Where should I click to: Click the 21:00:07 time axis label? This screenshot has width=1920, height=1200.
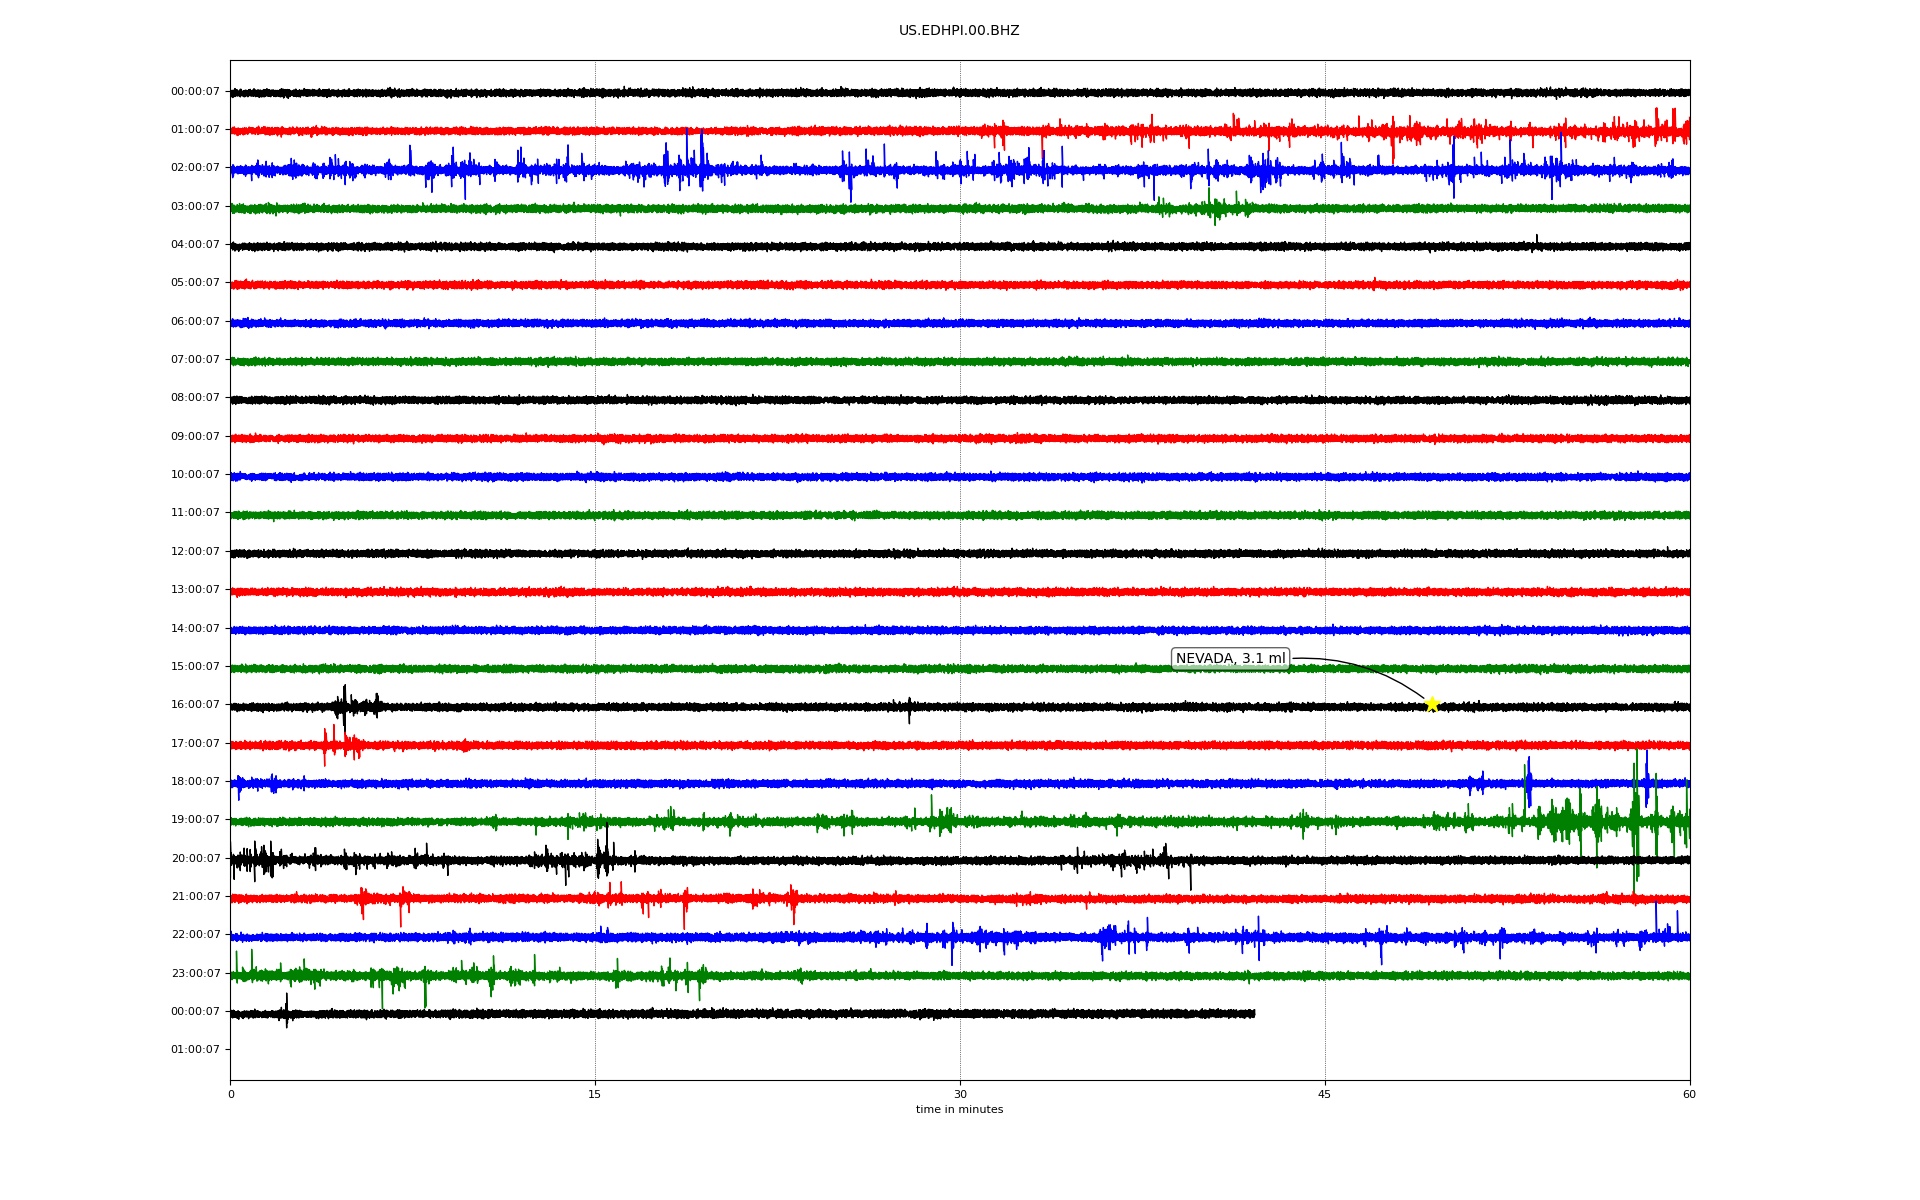(x=195, y=897)
